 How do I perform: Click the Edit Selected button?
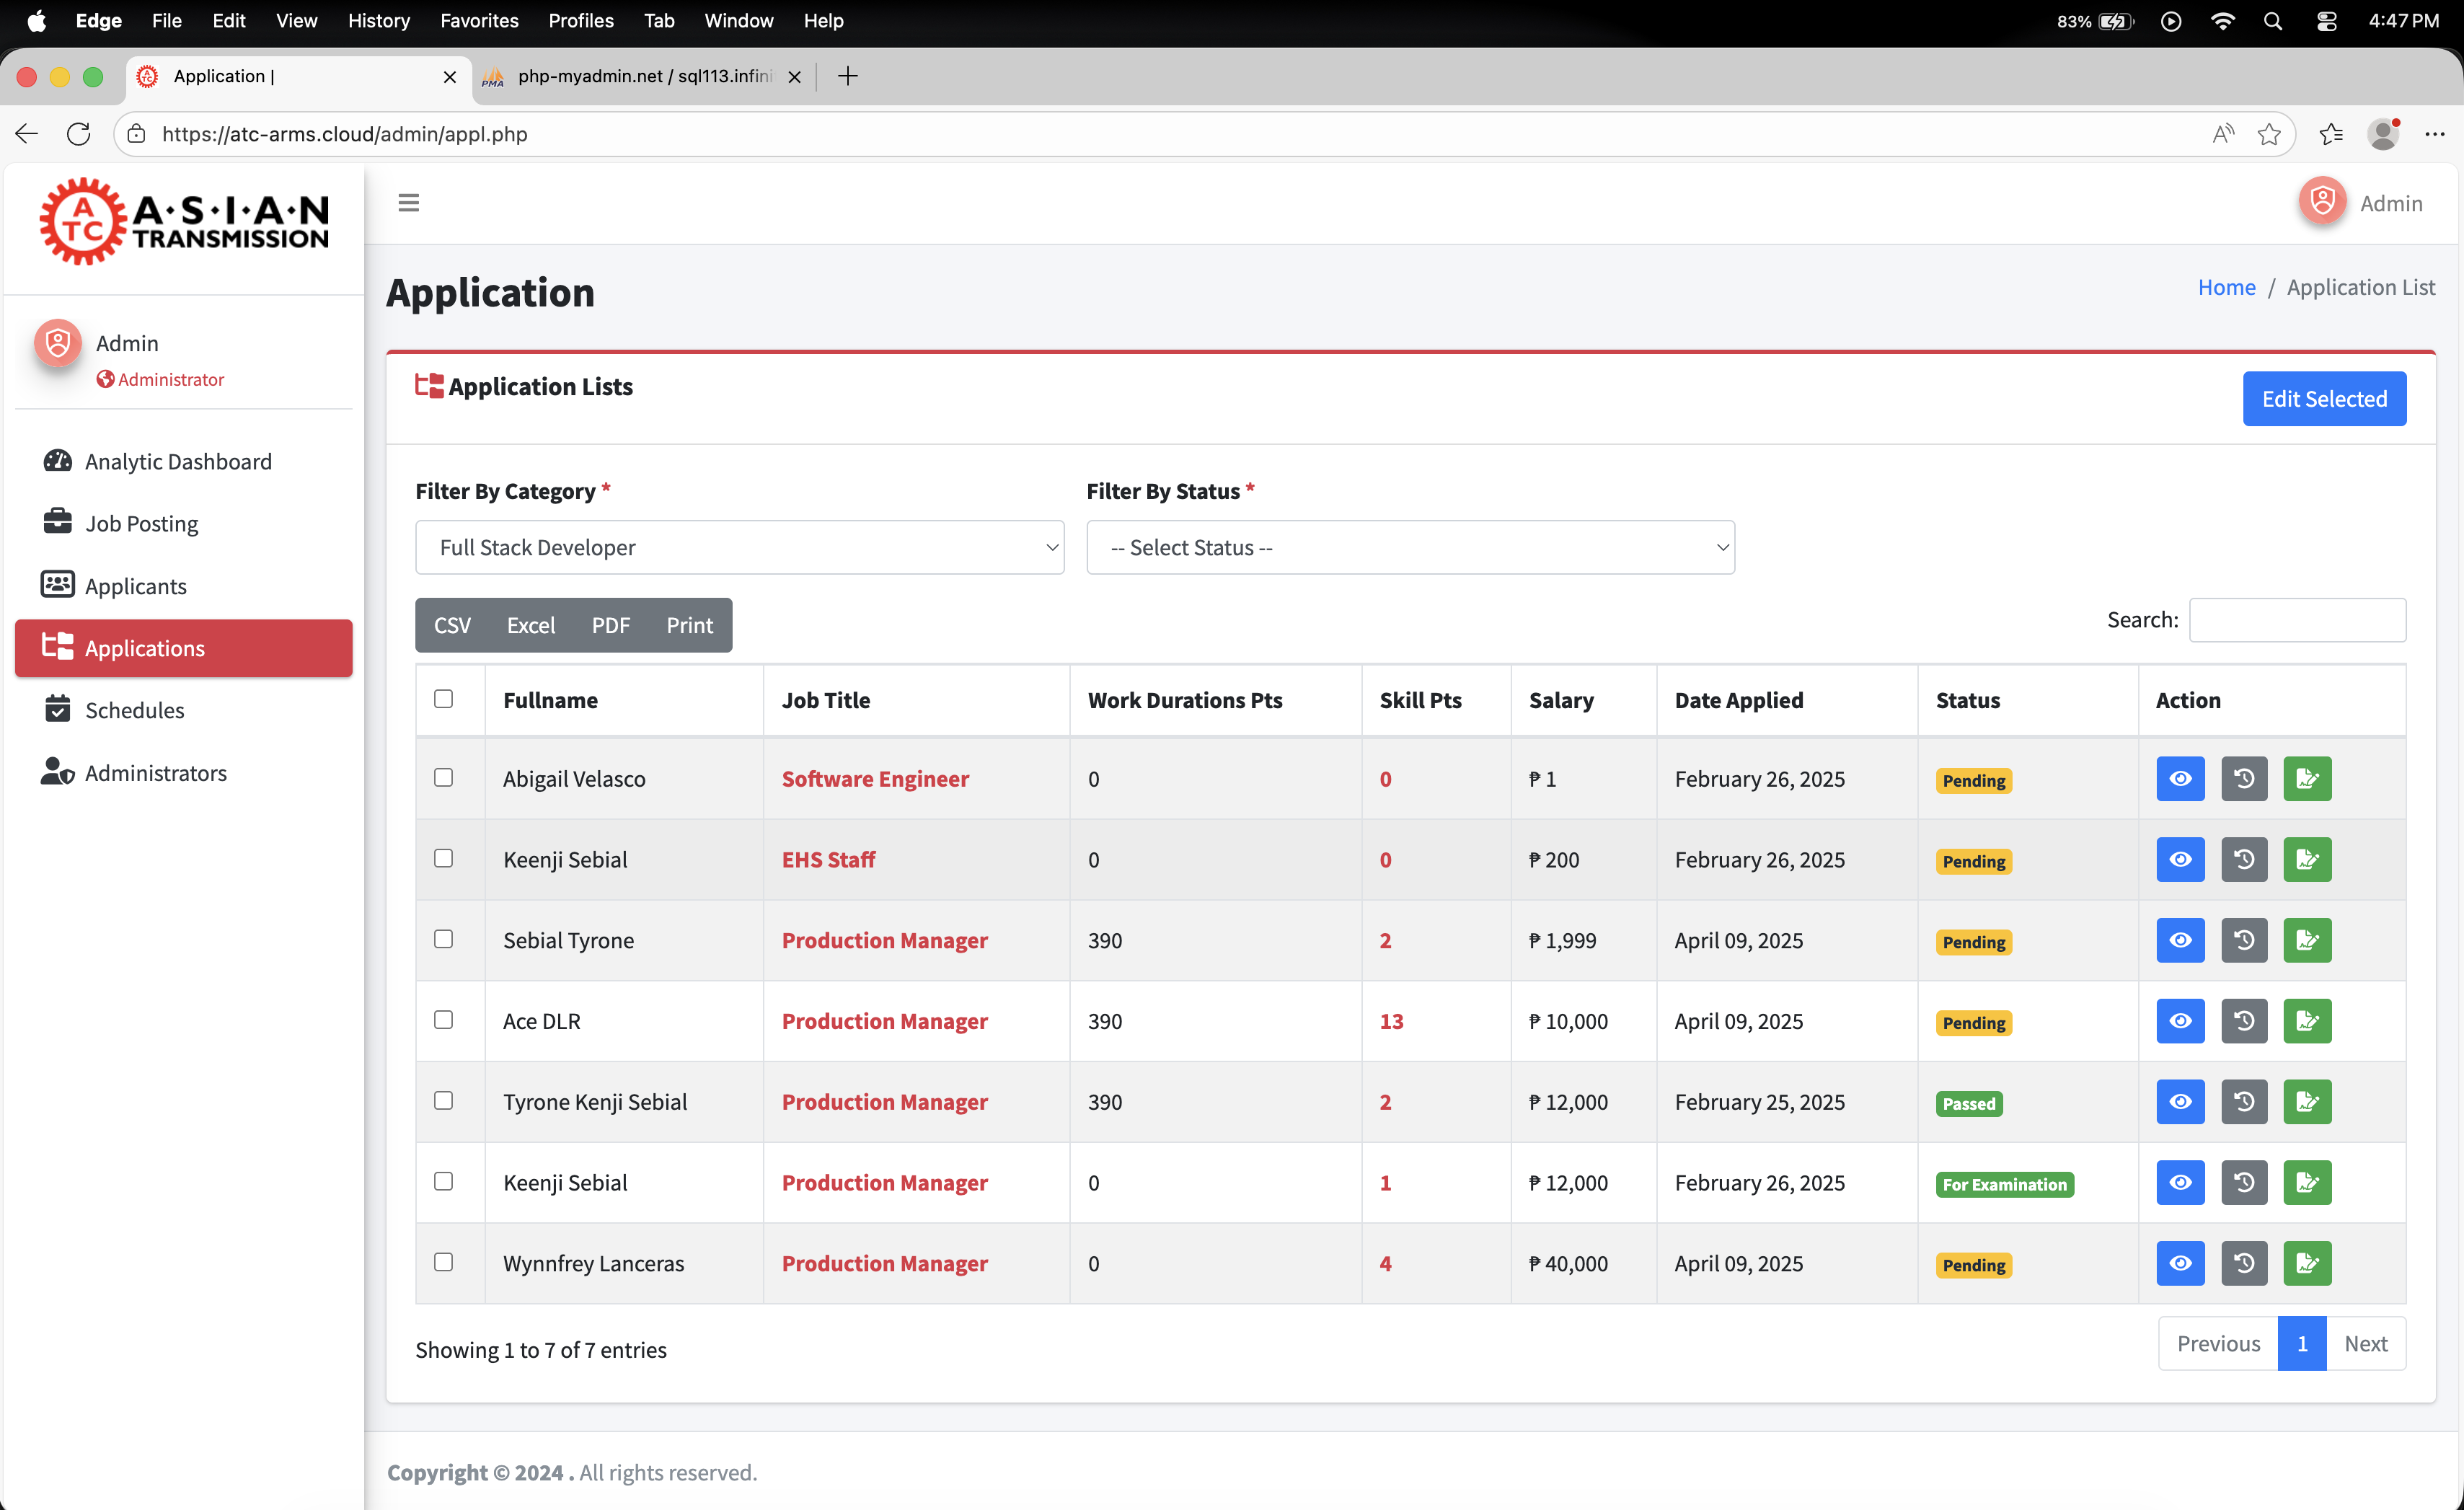pos(2323,399)
